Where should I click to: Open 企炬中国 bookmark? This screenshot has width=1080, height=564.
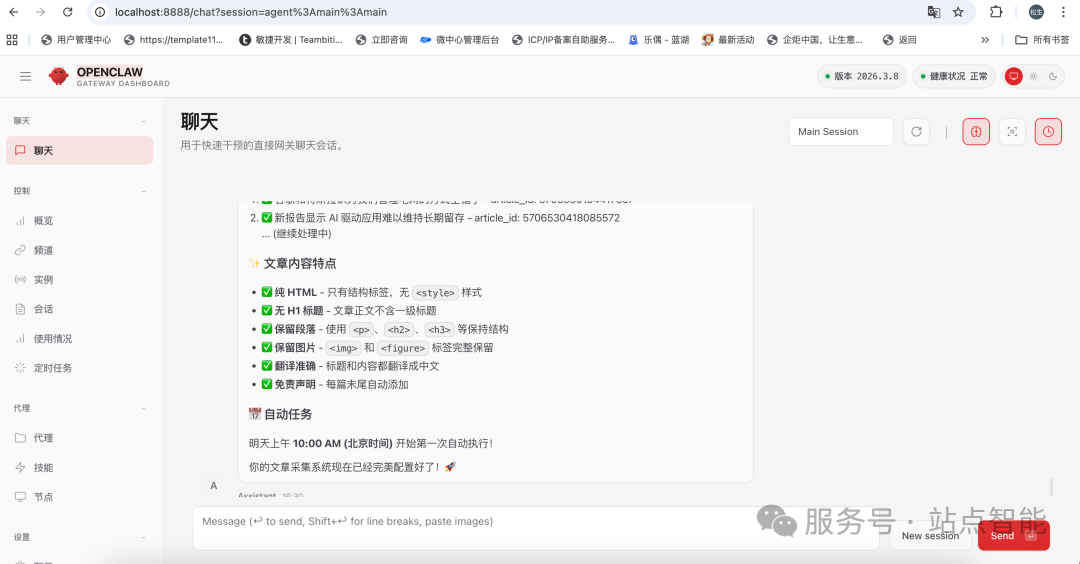pyautogui.click(x=815, y=40)
